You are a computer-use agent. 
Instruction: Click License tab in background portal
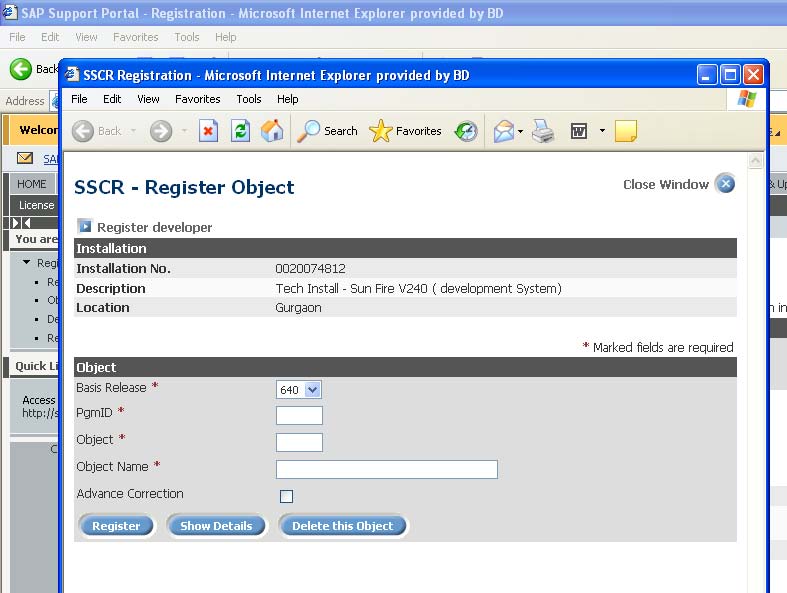[36, 205]
